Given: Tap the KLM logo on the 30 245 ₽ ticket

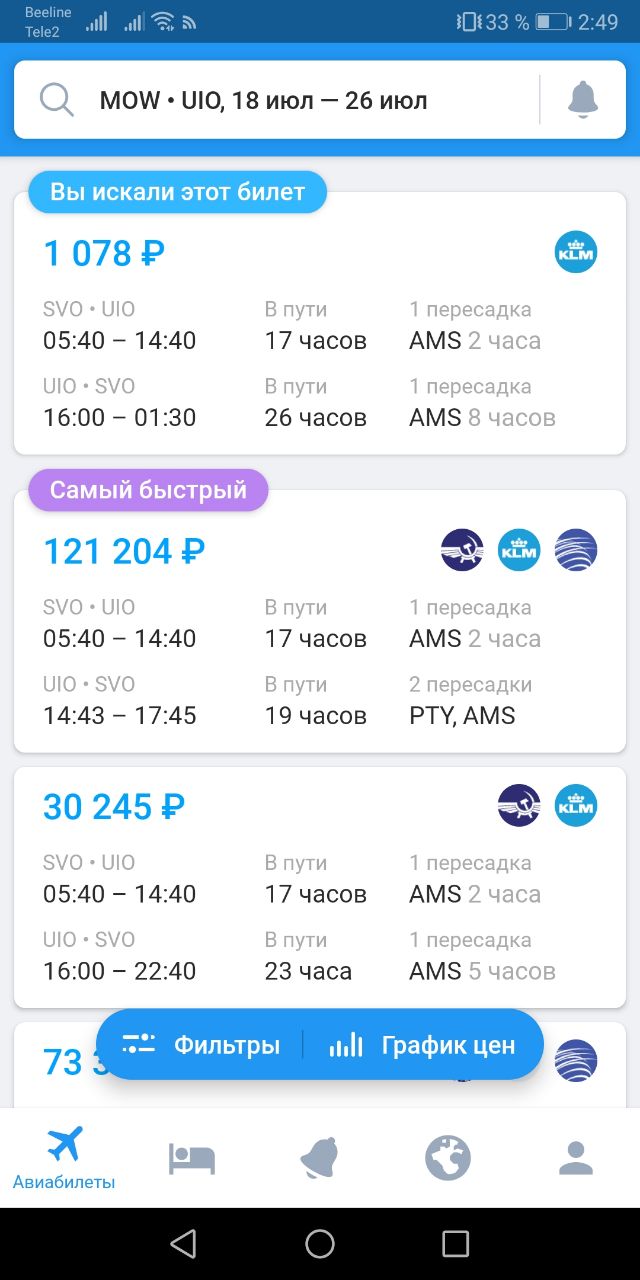Looking at the screenshot, I should [x=576, y=805].
